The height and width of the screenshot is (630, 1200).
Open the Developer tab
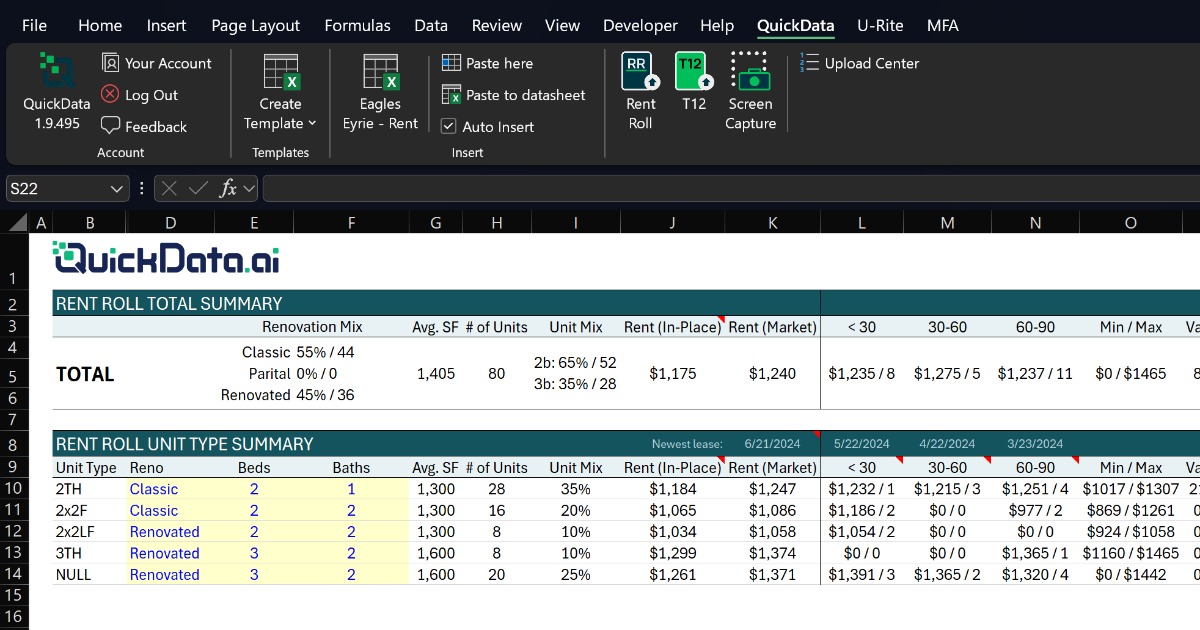(640, 26)
